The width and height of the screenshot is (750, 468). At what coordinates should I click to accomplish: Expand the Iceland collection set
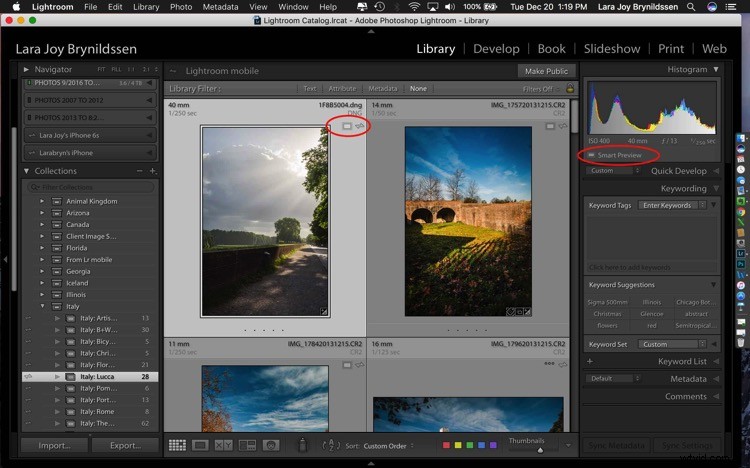click(43, 283)
